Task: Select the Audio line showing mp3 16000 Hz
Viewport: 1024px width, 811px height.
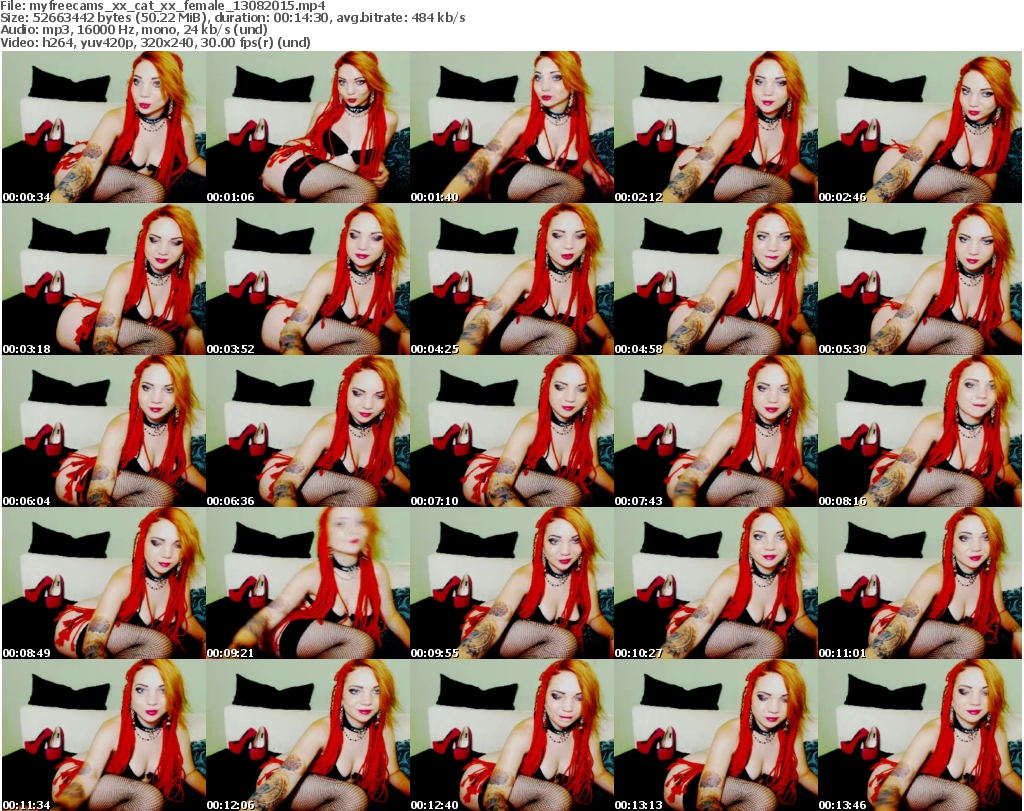Action: click(x=134, y=30)
